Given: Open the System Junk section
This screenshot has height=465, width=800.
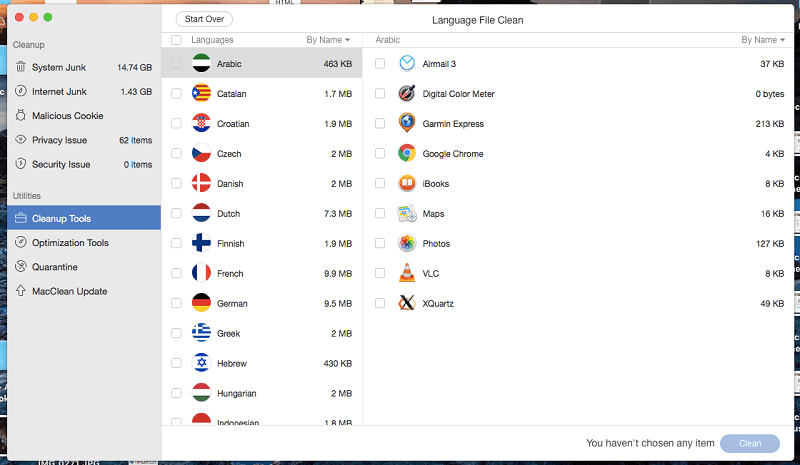Looking at the screenshot, I should point(84,67).
